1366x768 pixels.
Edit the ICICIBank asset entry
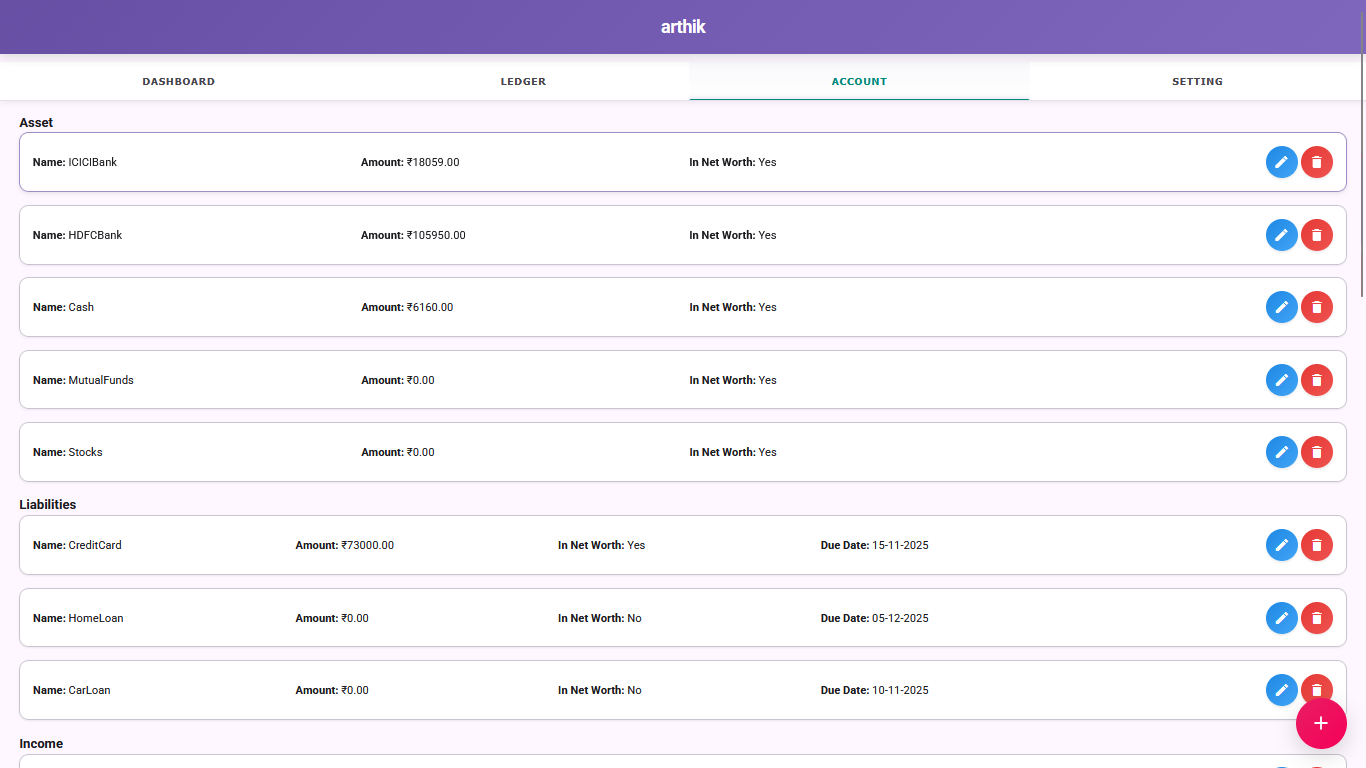(x=1282, y=162)
